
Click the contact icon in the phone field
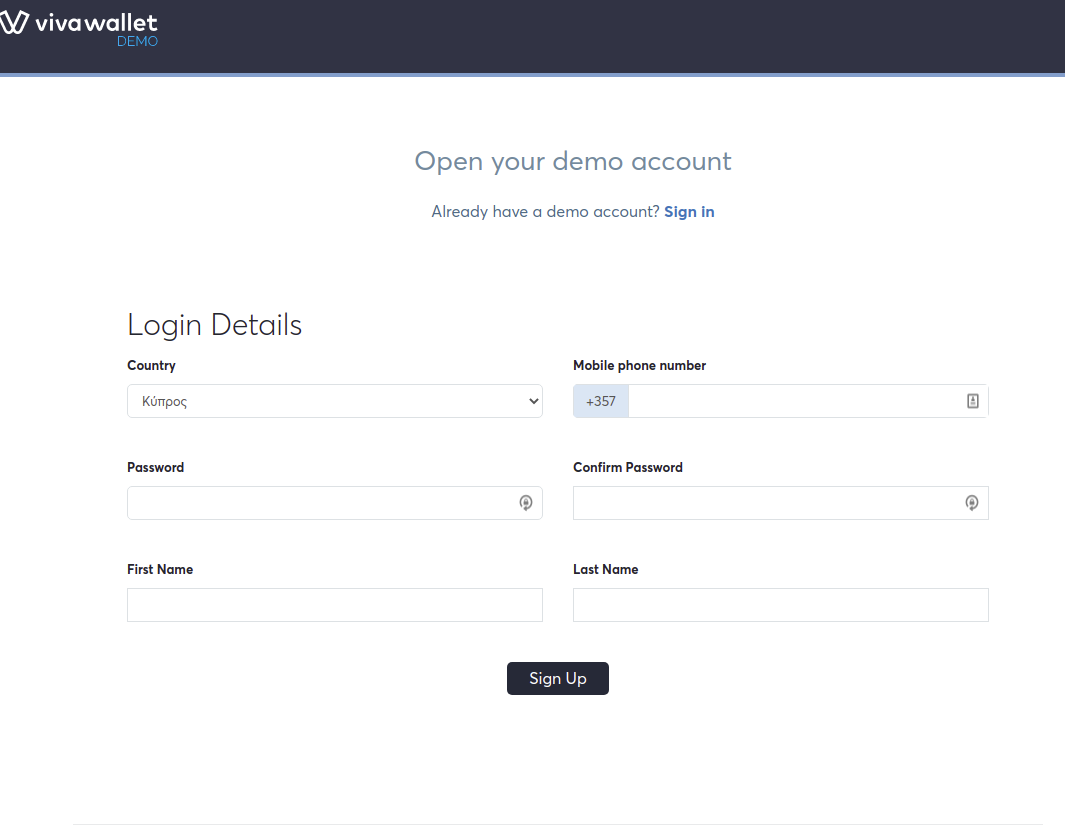point(971,401)
